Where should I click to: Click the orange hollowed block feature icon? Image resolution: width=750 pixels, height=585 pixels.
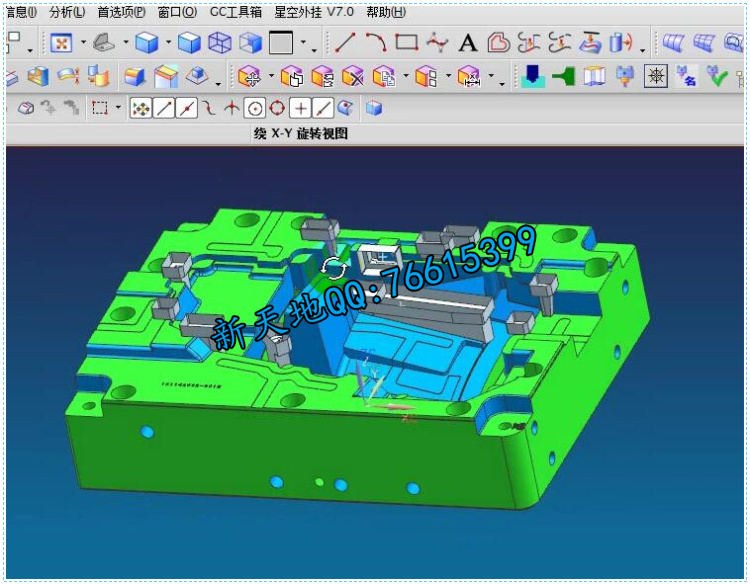pyautogui.click(x=38, y=76)
